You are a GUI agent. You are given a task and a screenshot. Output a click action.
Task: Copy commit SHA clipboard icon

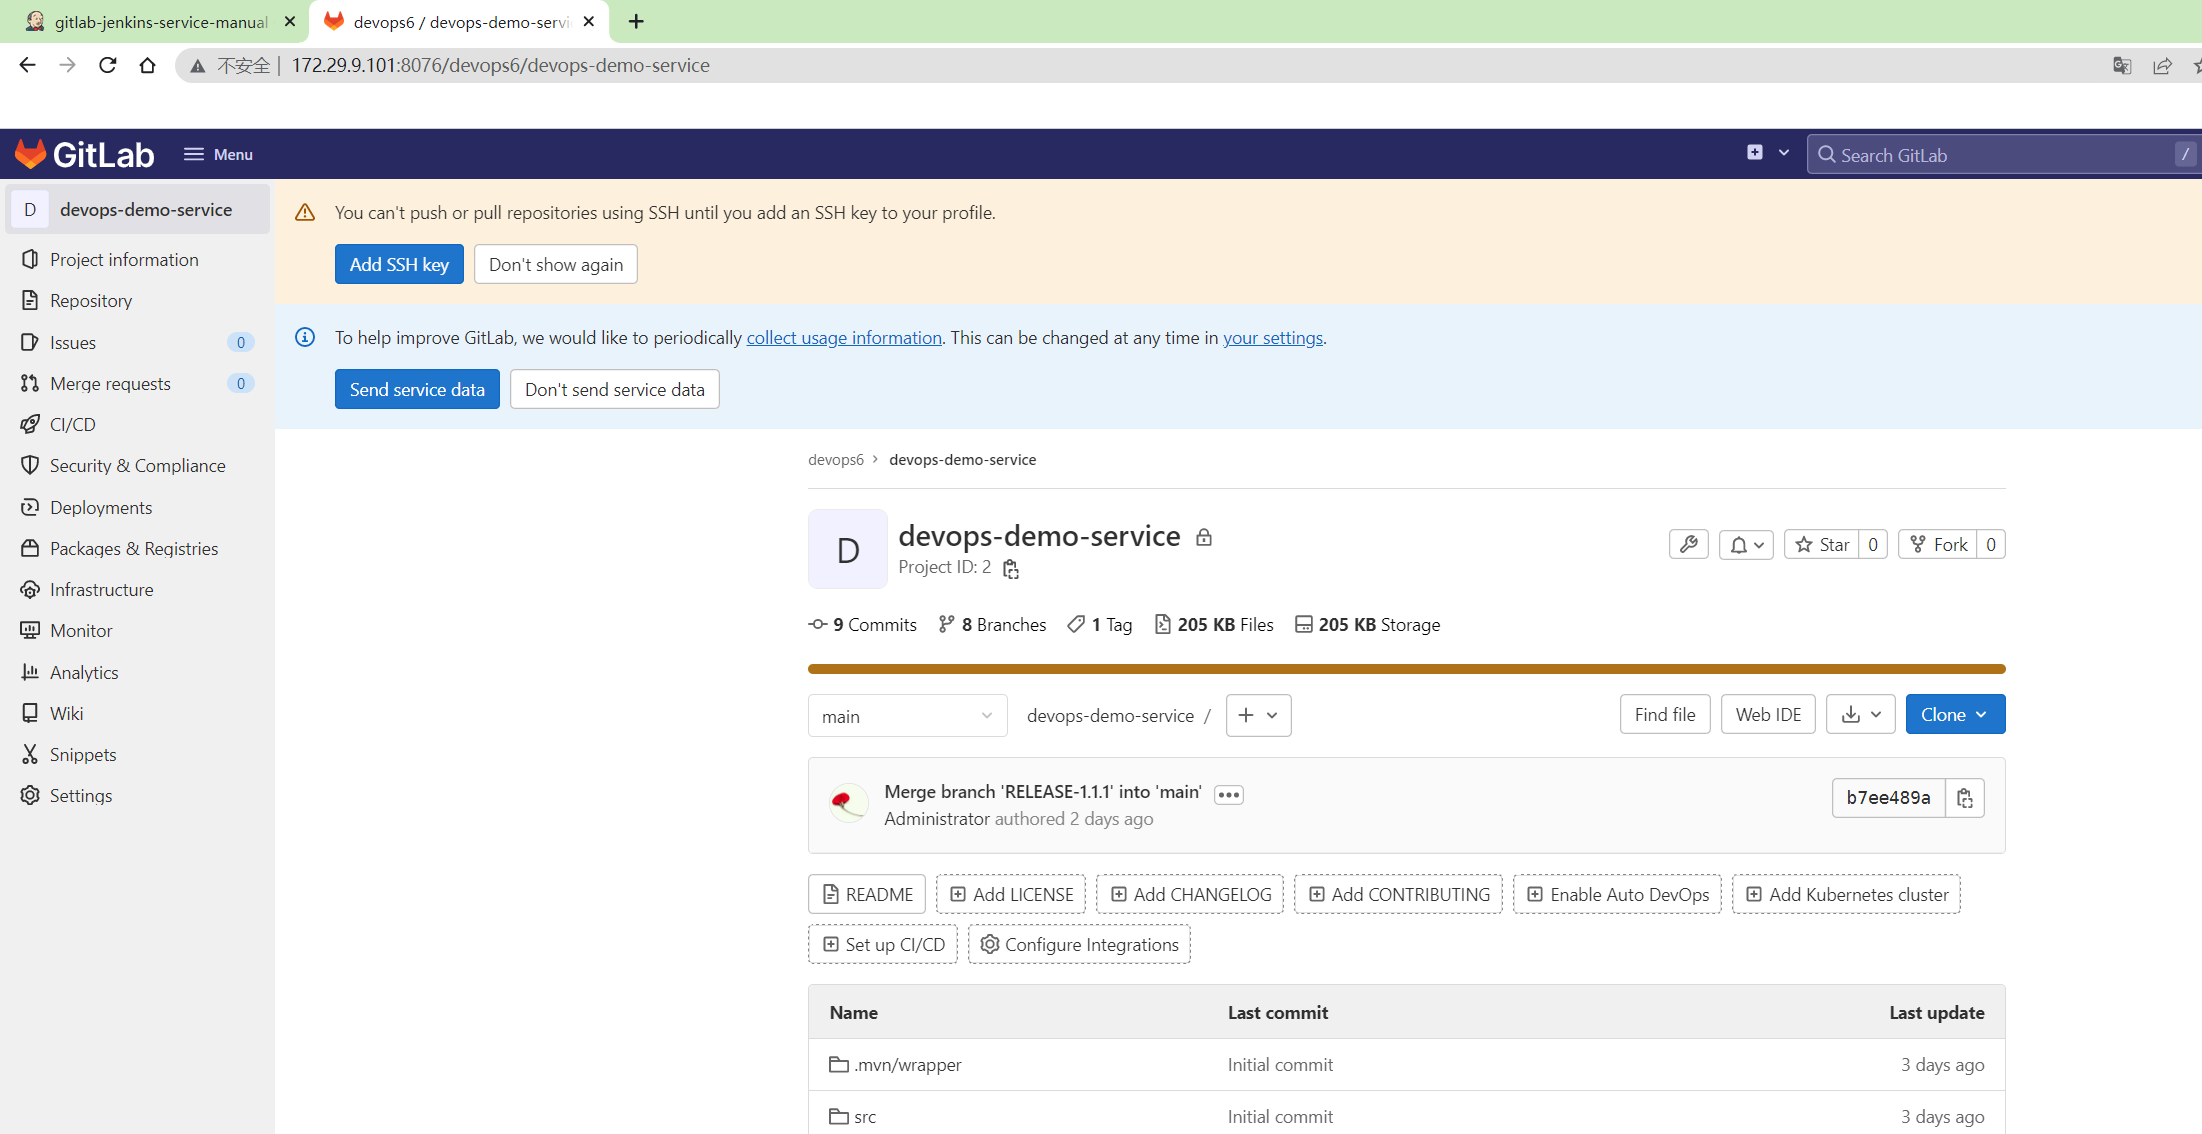1965,797
